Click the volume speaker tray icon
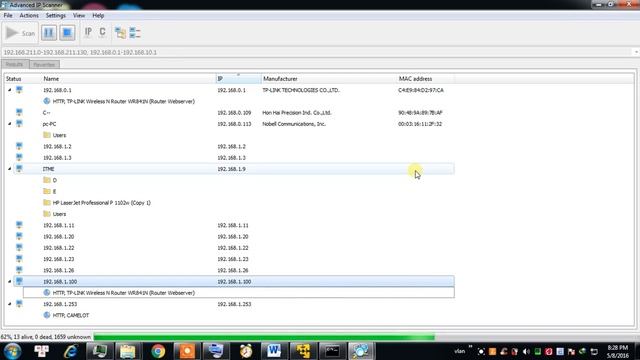This screenshot has height=360, width=640. pos(526,351)
